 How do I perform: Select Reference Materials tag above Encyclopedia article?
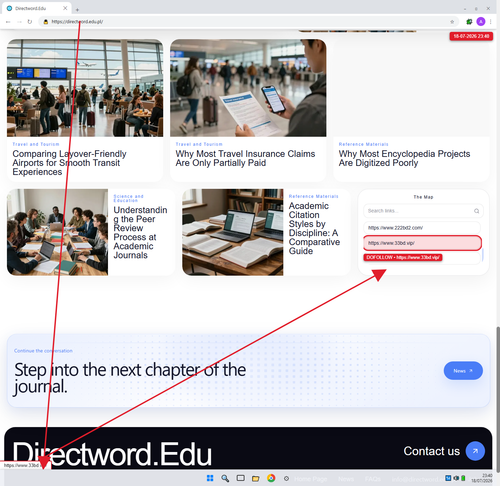(363, 144)
